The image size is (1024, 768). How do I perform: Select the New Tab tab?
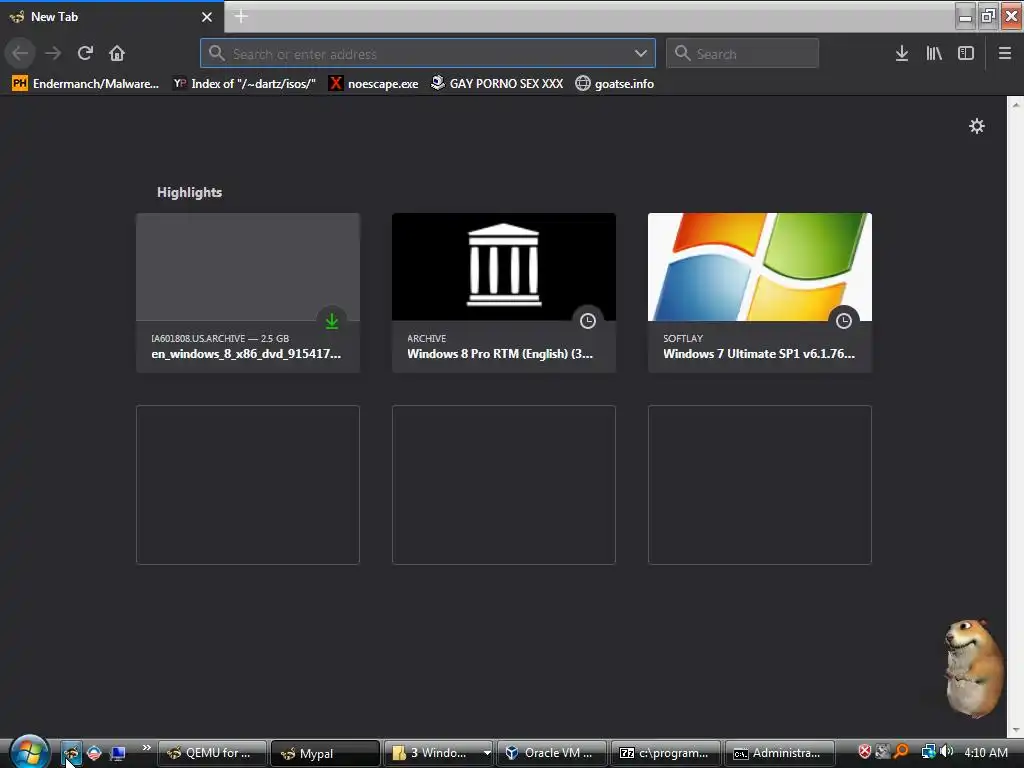point(112,17)
